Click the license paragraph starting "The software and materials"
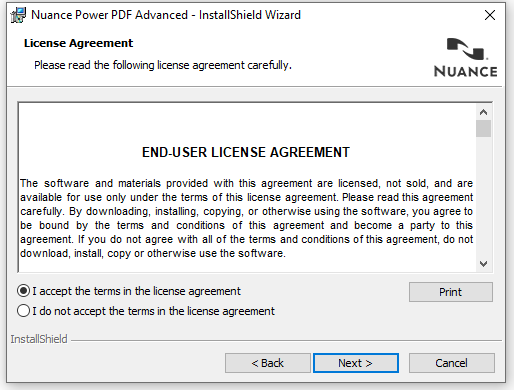This screenshot has width=514, height=390. click(x=246, y=218)
